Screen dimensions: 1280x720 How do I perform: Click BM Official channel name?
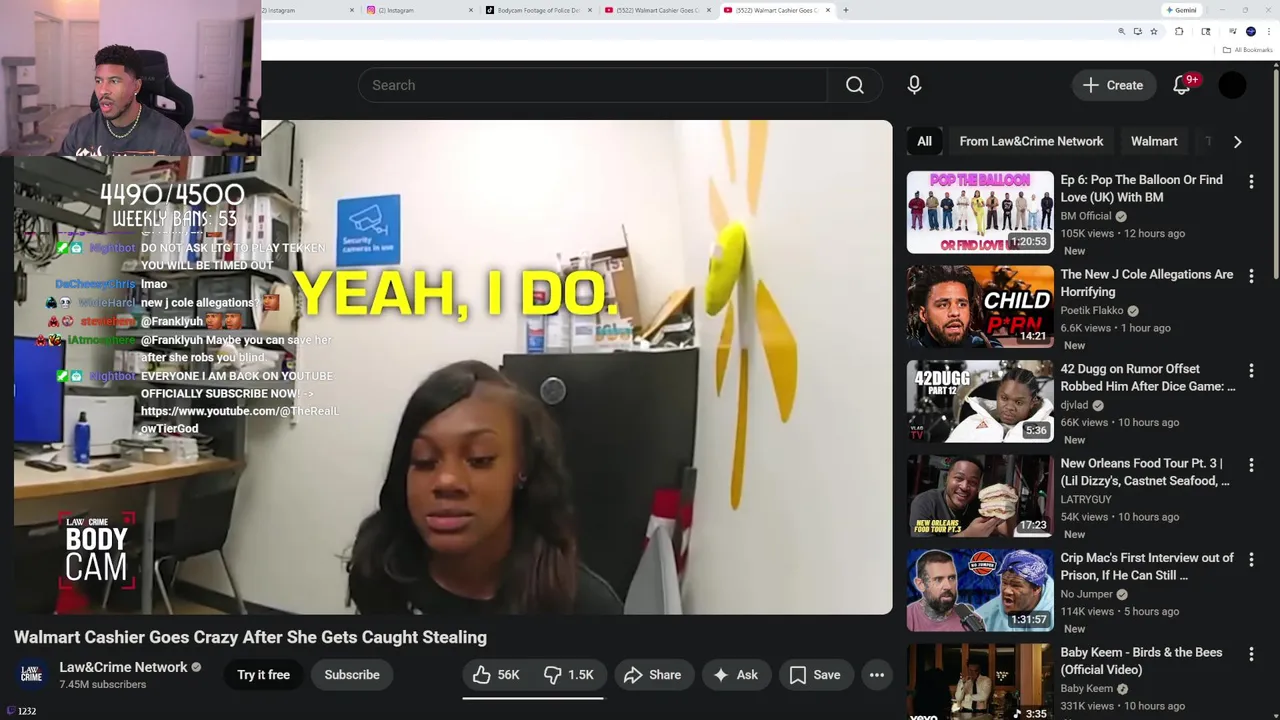coord(1086,216)
